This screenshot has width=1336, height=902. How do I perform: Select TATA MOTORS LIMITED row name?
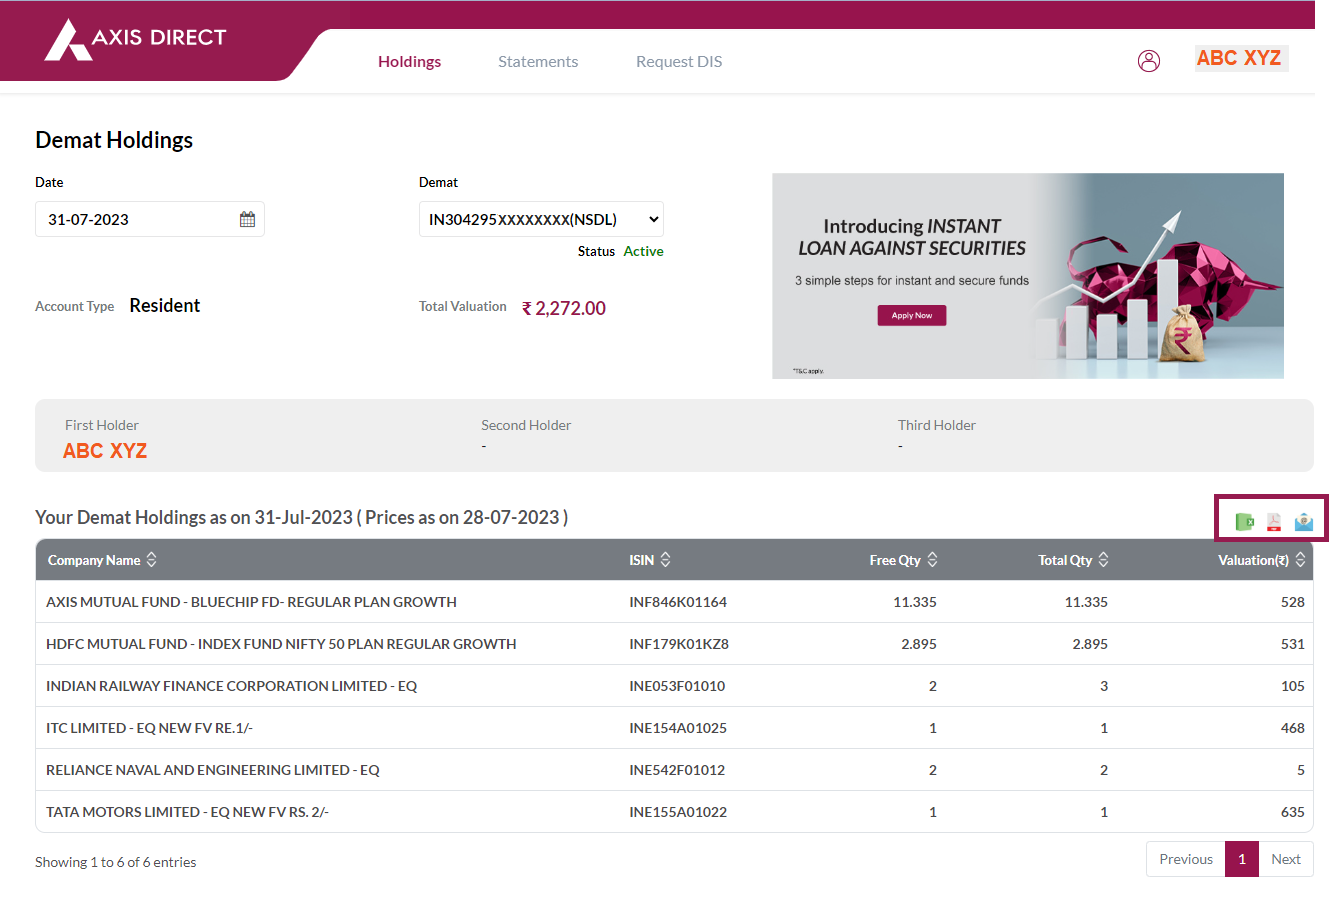[x=187, y=812]
